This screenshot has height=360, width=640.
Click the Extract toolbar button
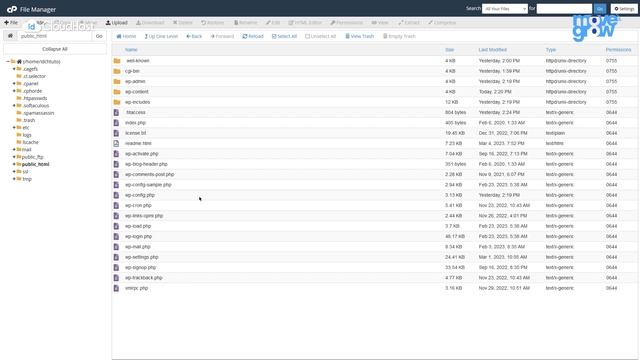[409, 22]
